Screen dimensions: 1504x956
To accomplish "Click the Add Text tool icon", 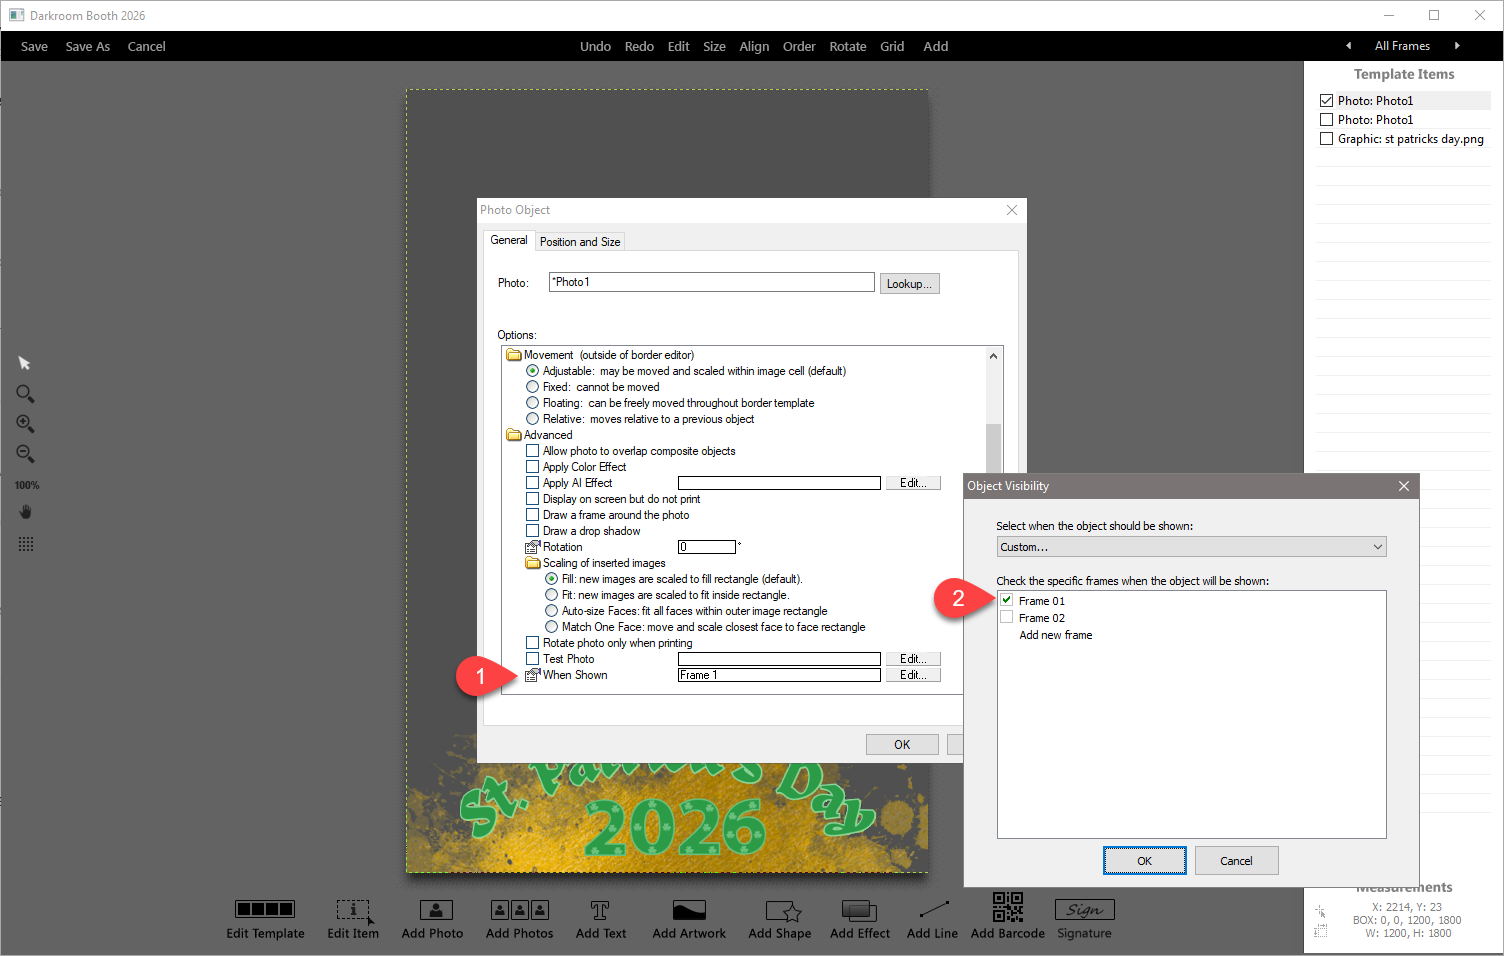I will coord(600,910).
